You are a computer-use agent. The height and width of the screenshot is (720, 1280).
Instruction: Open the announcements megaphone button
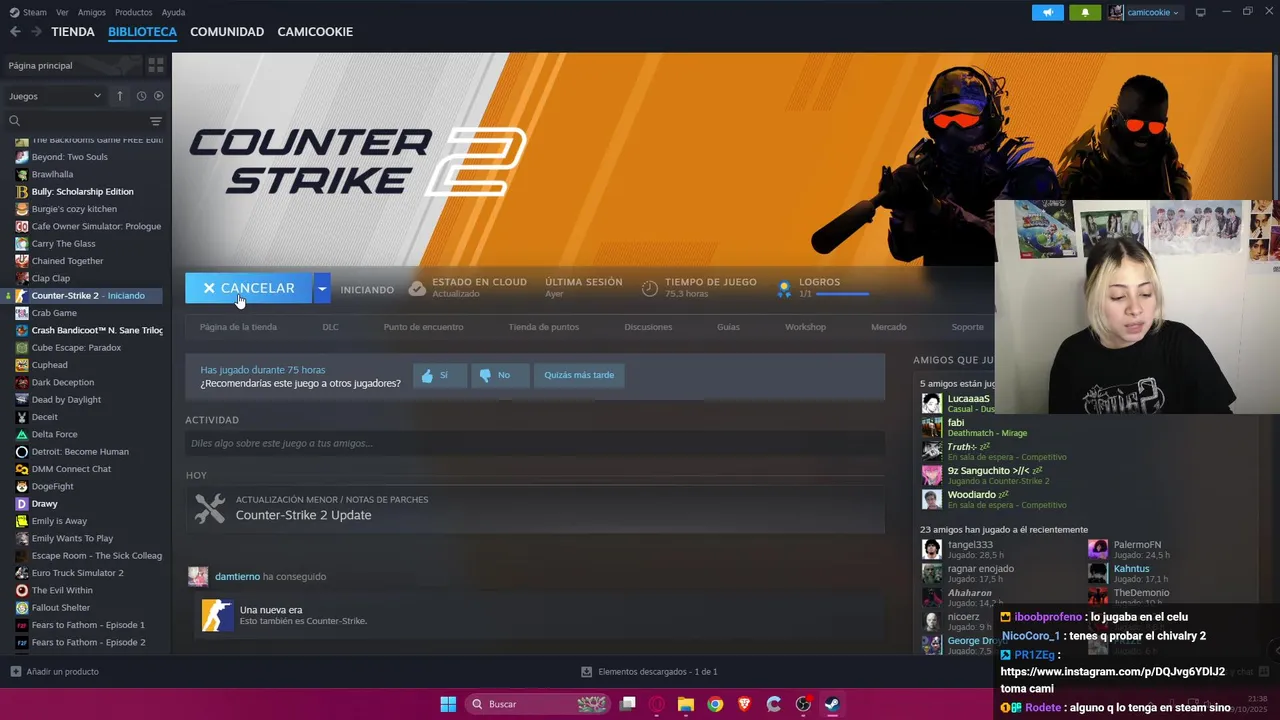1047,12
